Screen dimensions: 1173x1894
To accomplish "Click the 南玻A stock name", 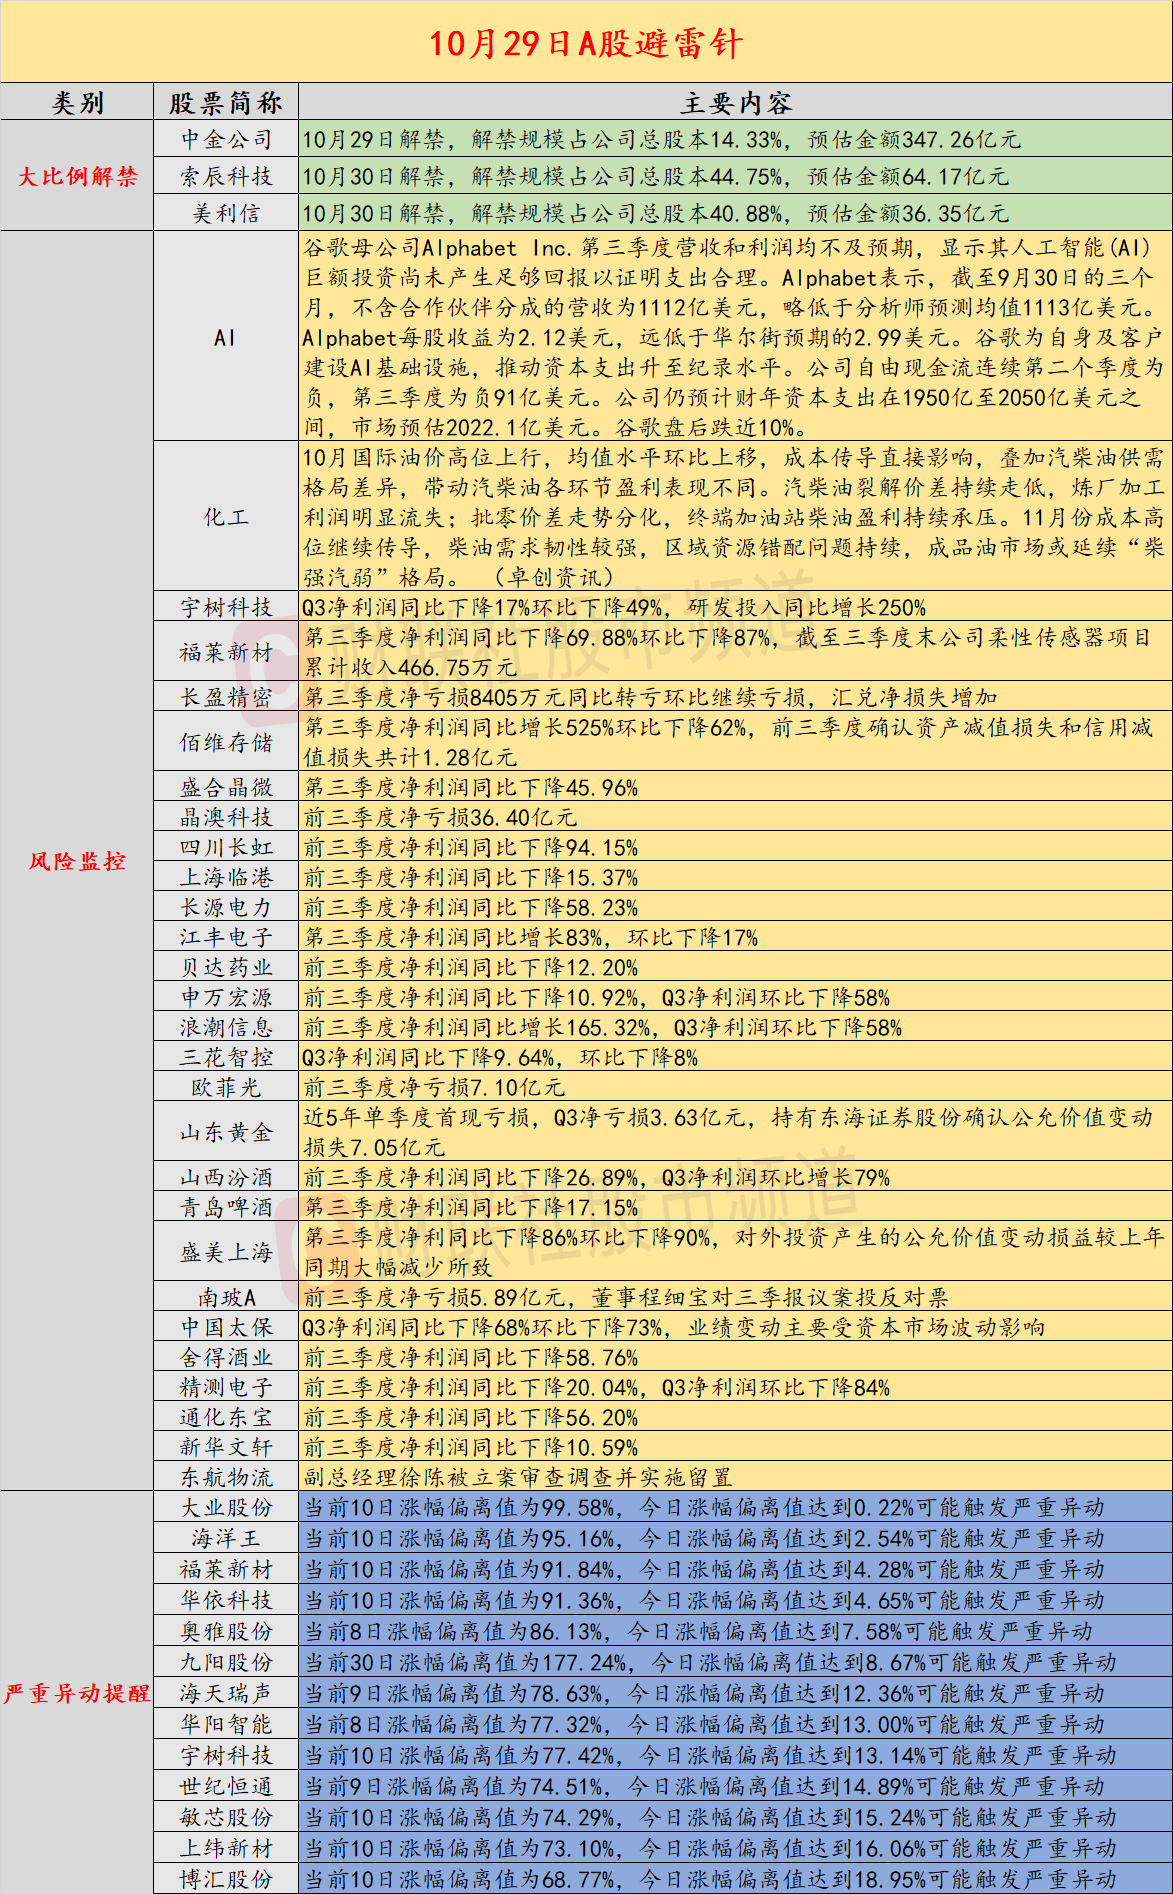I will (226, 1297).
